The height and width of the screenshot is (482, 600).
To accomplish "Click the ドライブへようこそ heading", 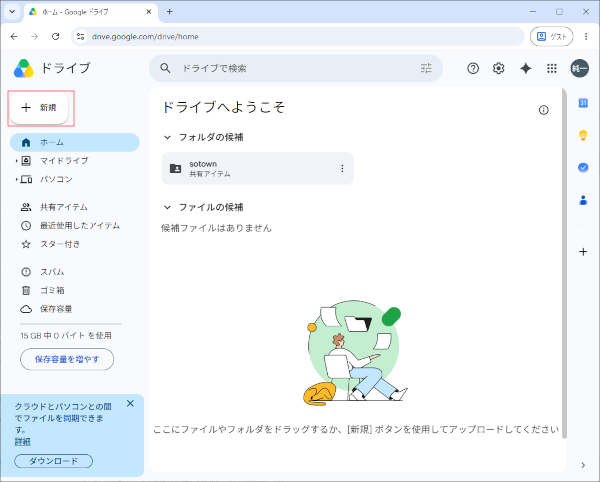I will tap(223, 107).
